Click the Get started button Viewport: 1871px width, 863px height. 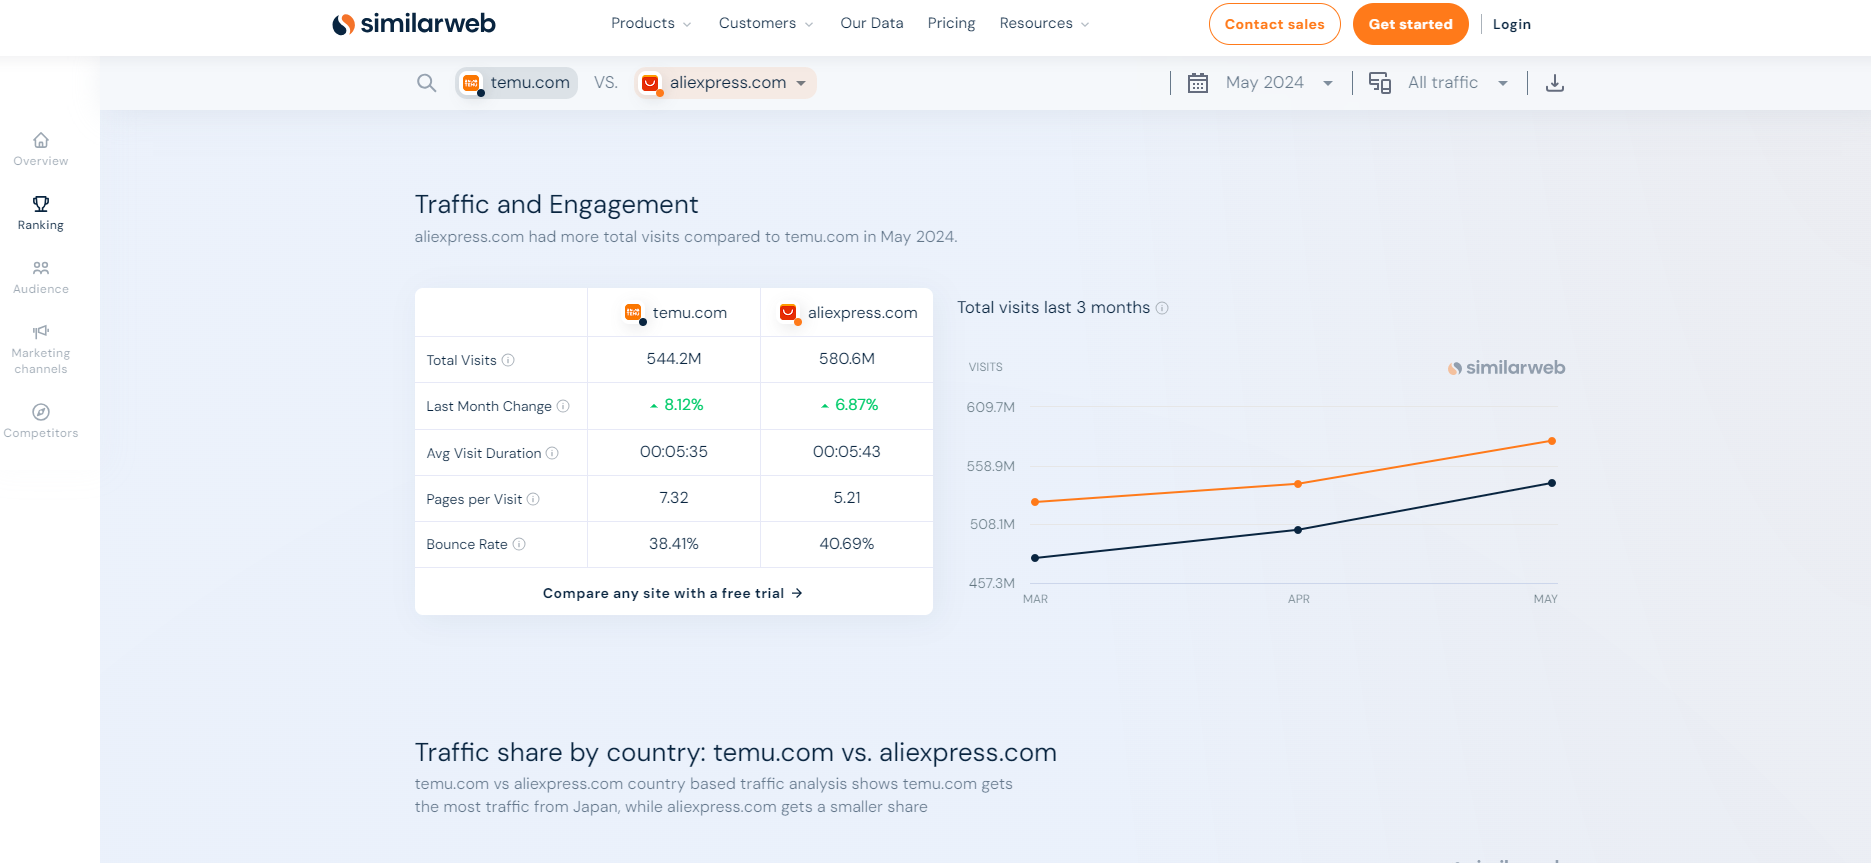pos(1410,24)
